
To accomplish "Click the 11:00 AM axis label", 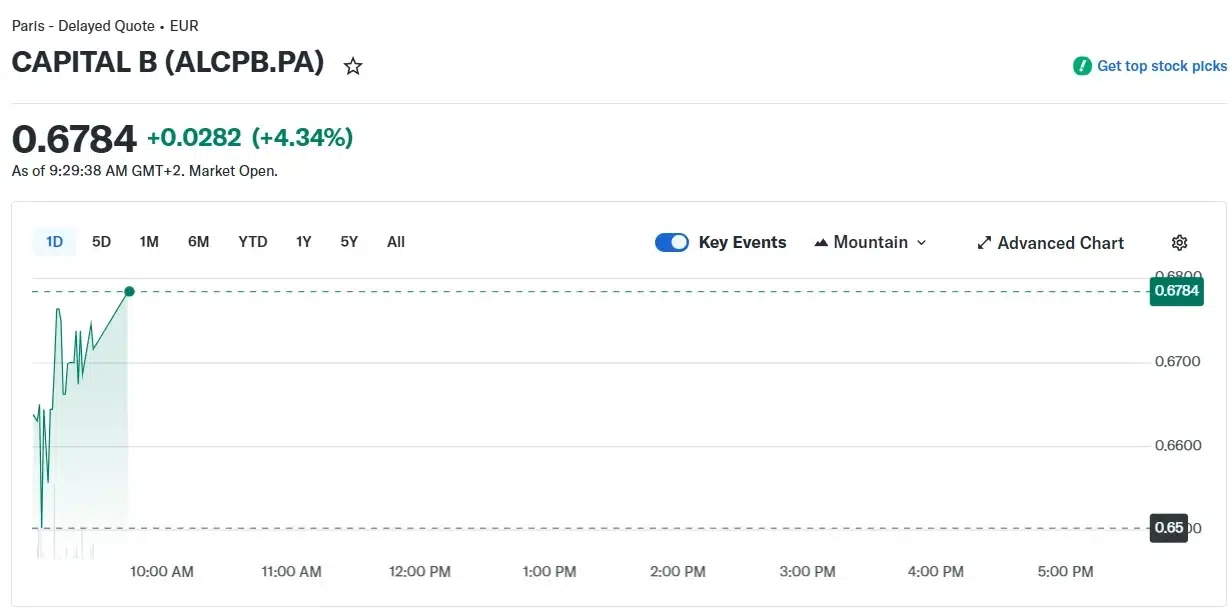I will tap(291, 572).
